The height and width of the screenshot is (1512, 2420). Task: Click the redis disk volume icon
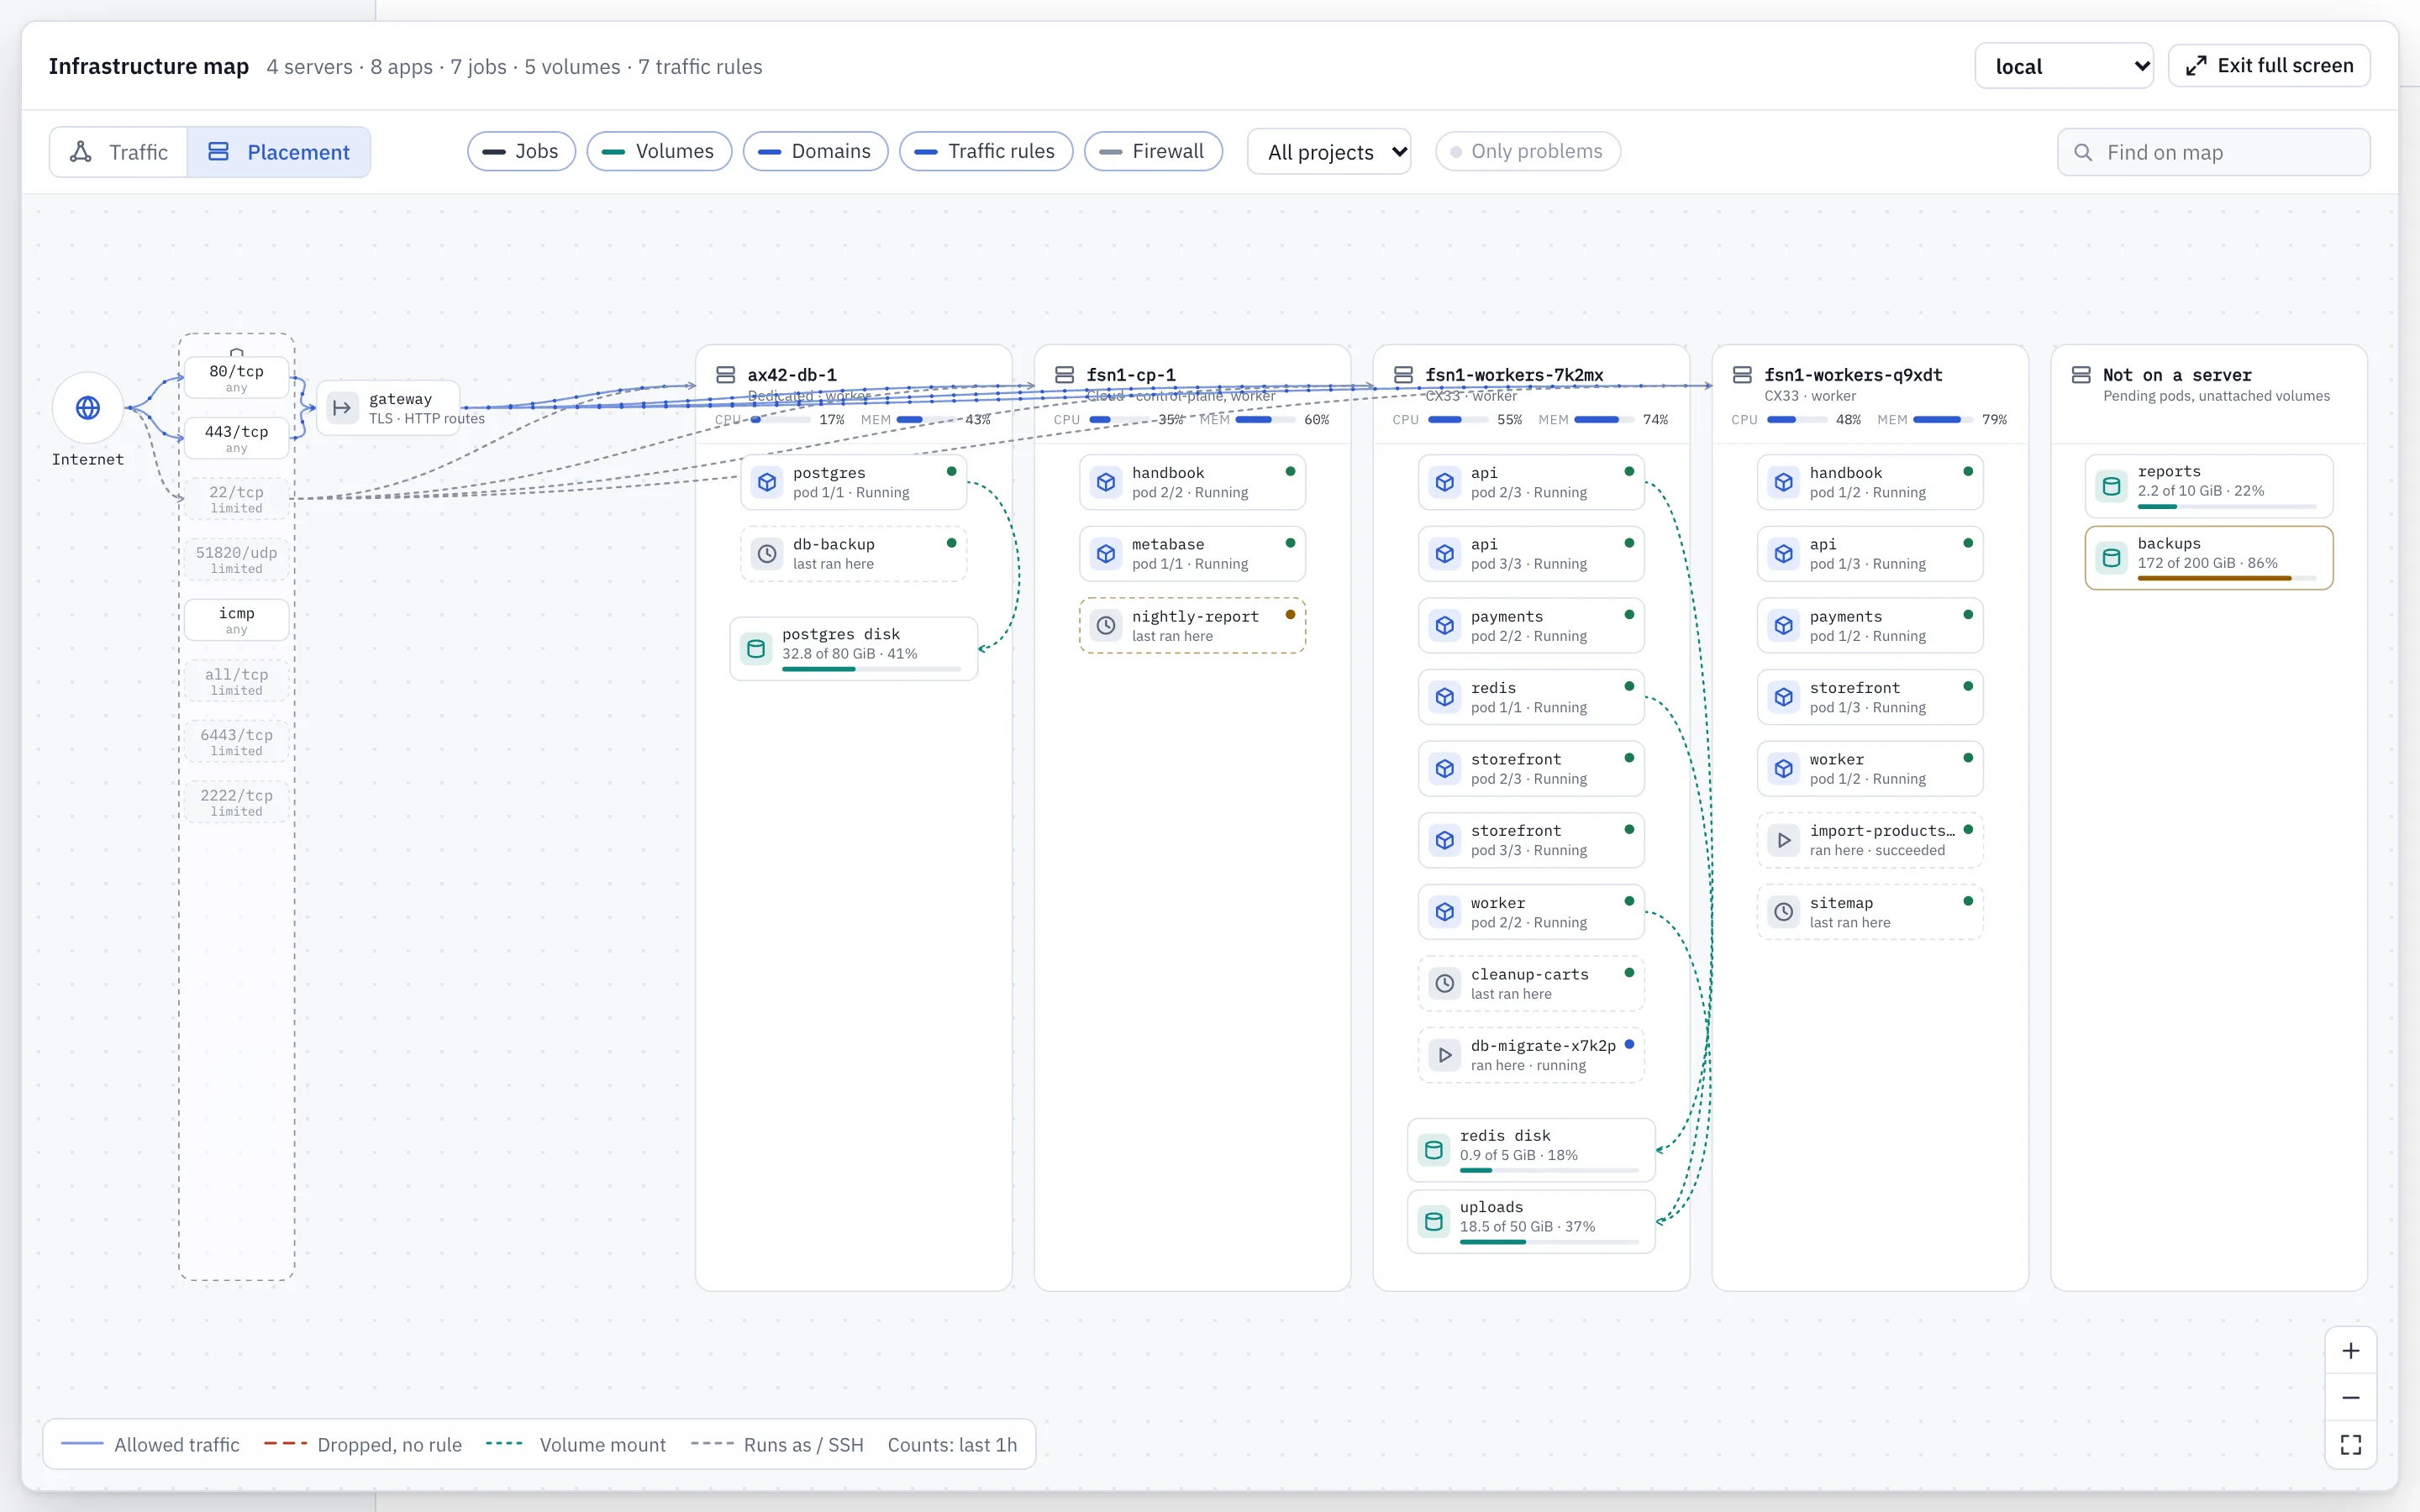click(x=1434, y=1150)
